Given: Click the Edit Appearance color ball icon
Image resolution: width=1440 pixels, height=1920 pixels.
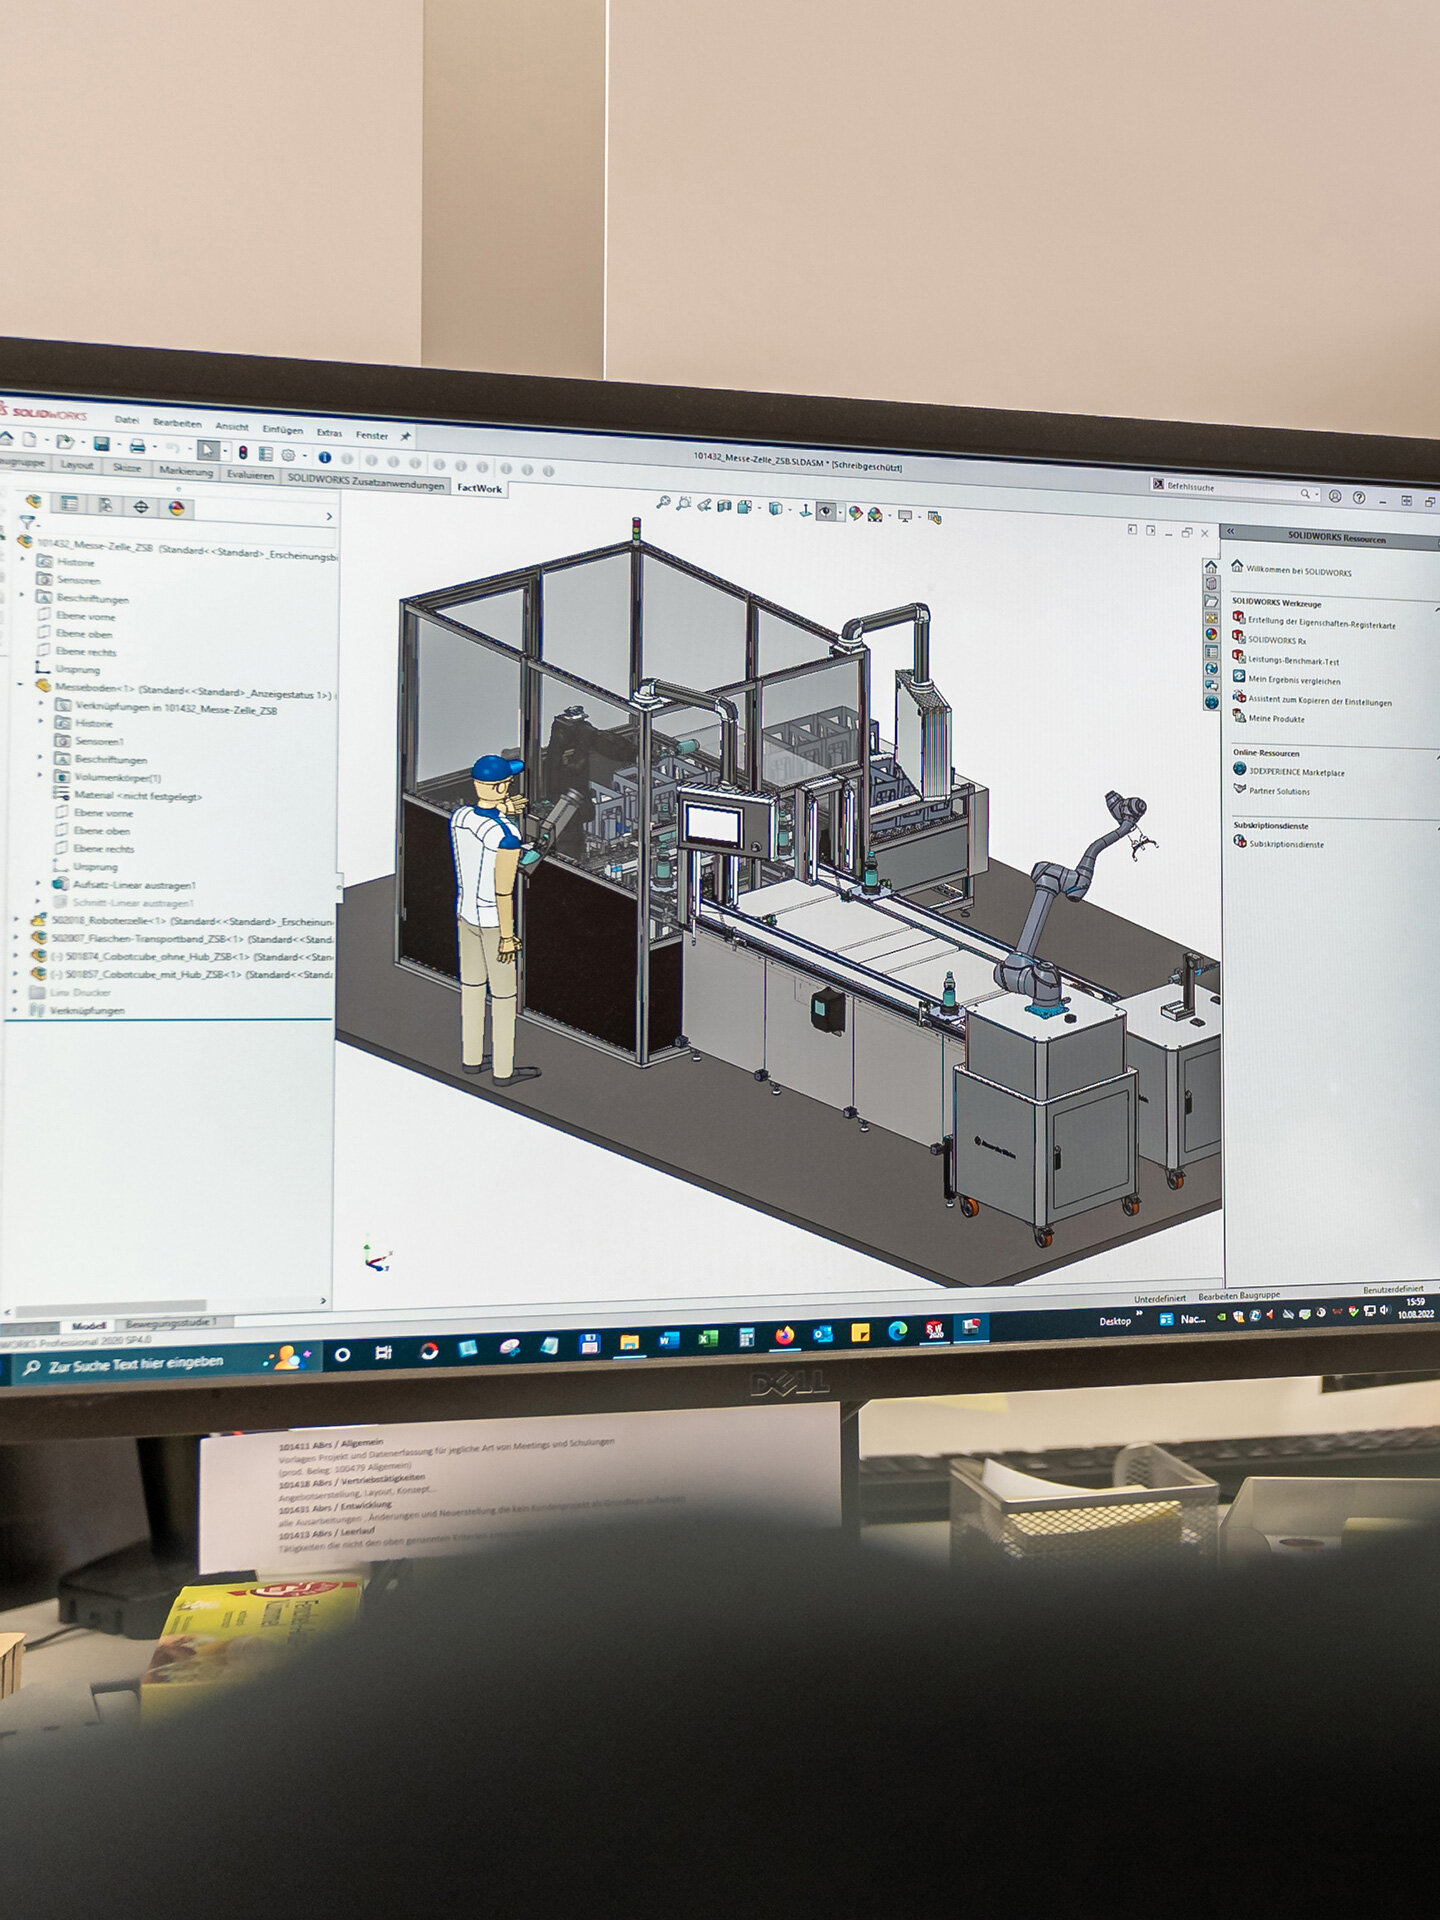Looking at the screenshot, I should point(855,513).
